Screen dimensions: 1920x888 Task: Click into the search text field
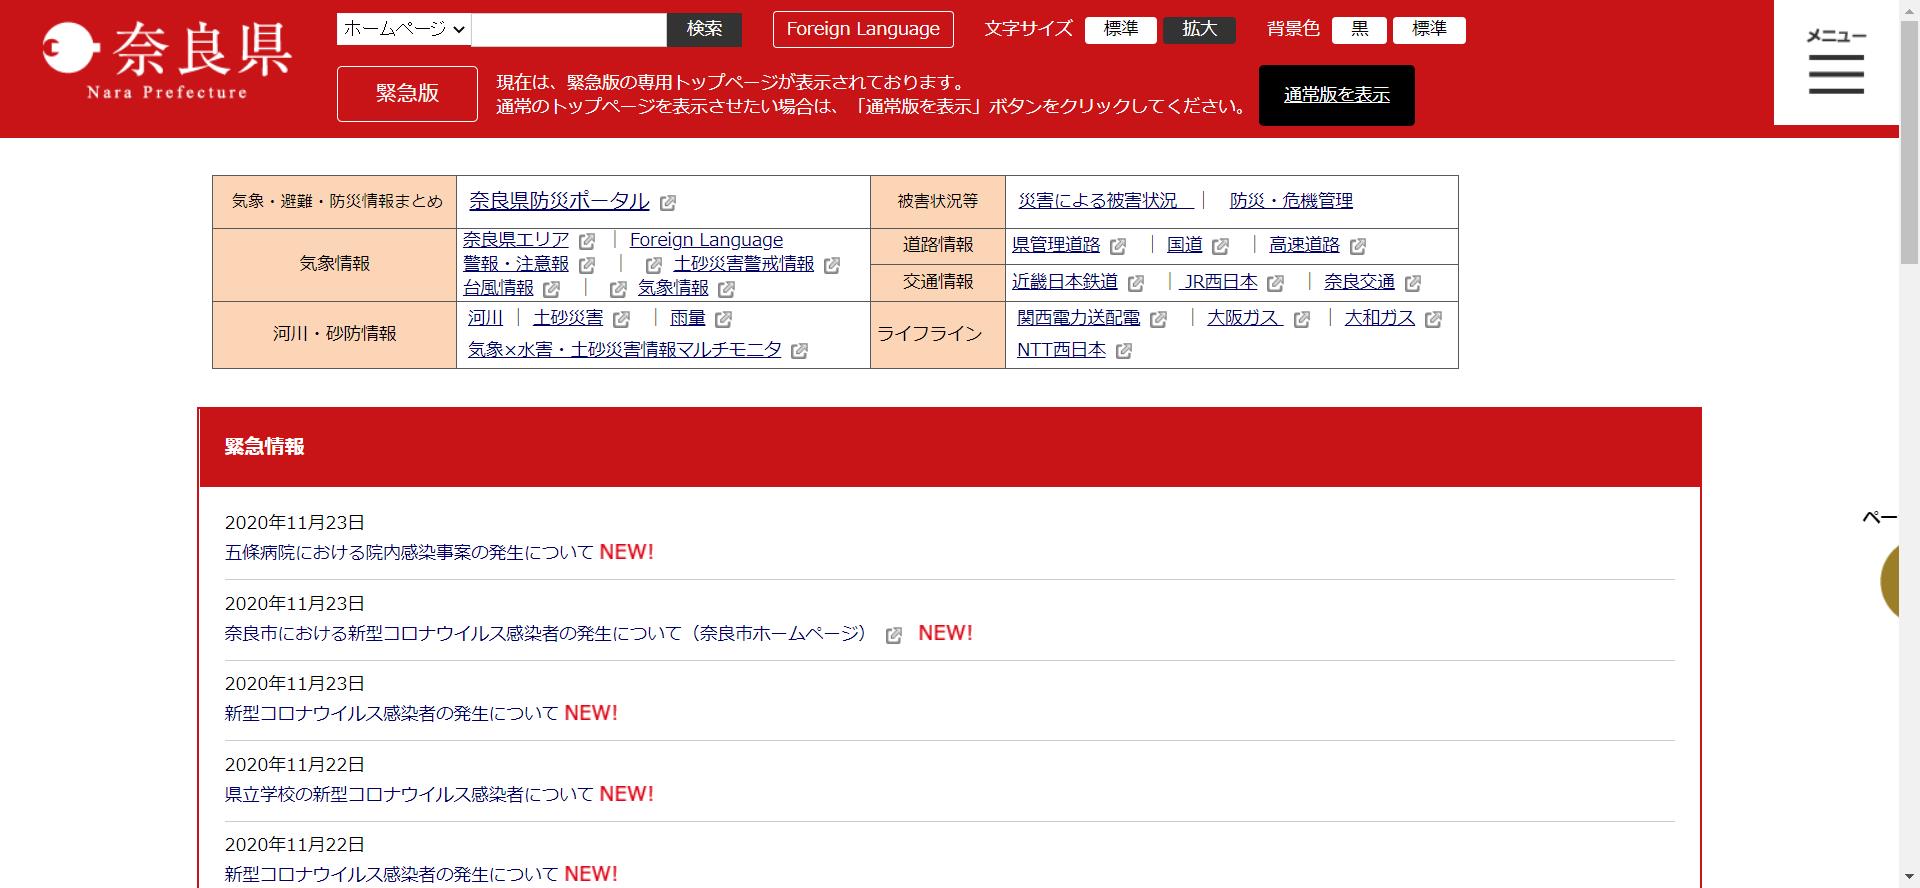(x=568, y=29)
